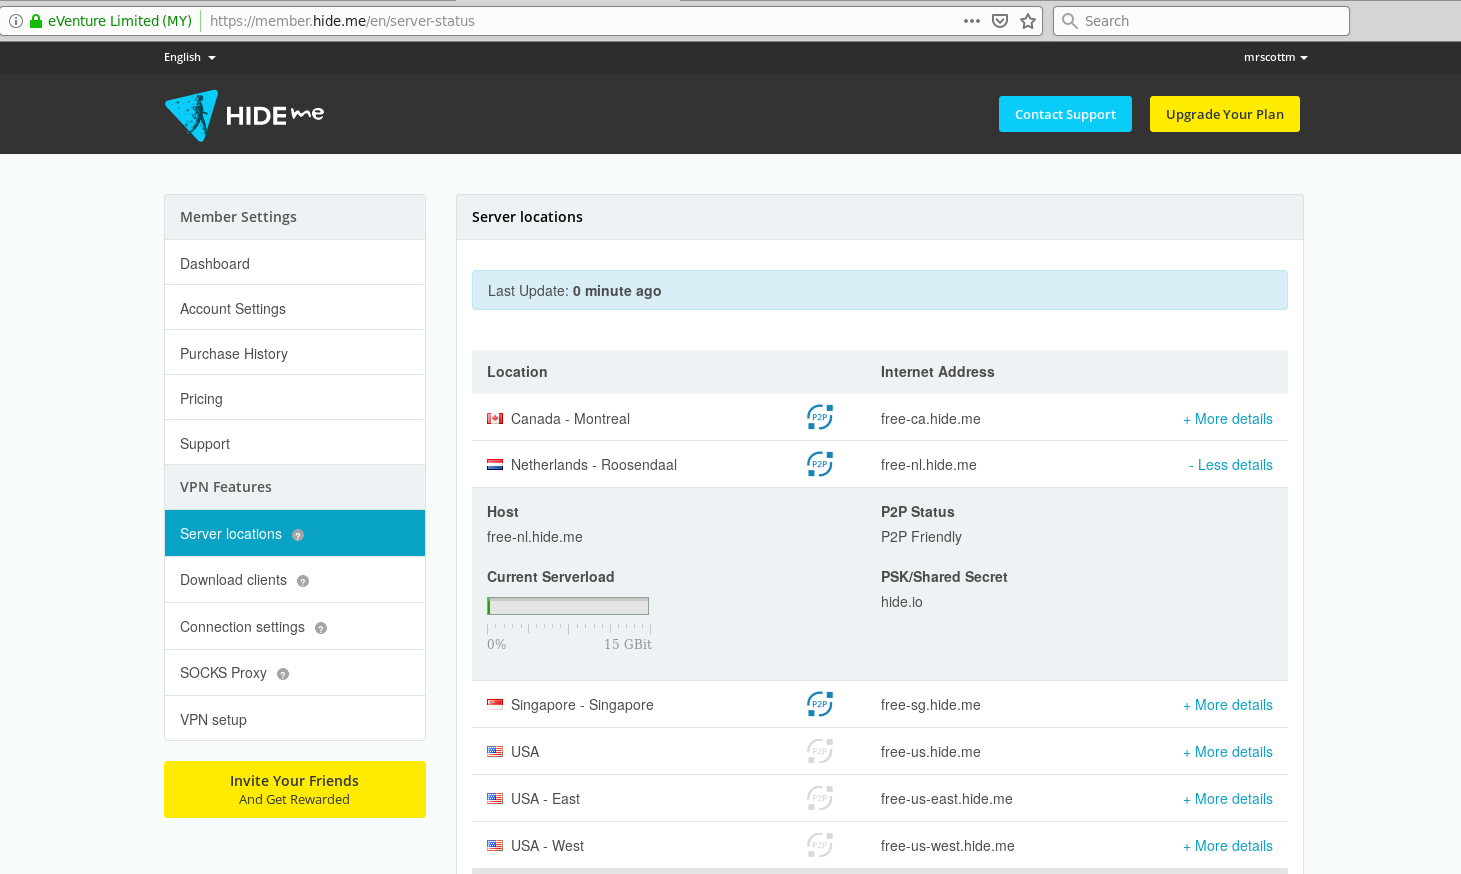
Task: Click the Pocket save icon
Action: coord(1000,21)
